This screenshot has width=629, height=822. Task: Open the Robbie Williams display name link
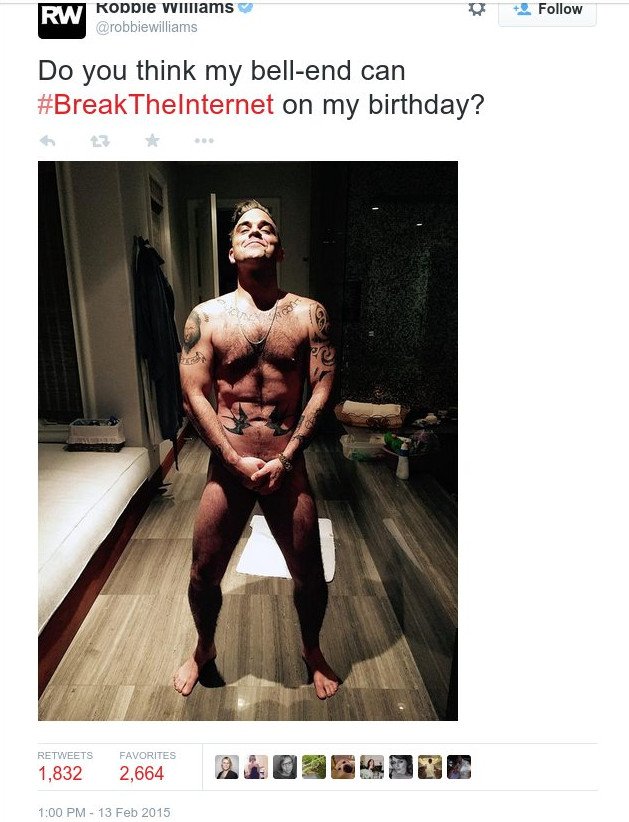[x=165, y=7]
